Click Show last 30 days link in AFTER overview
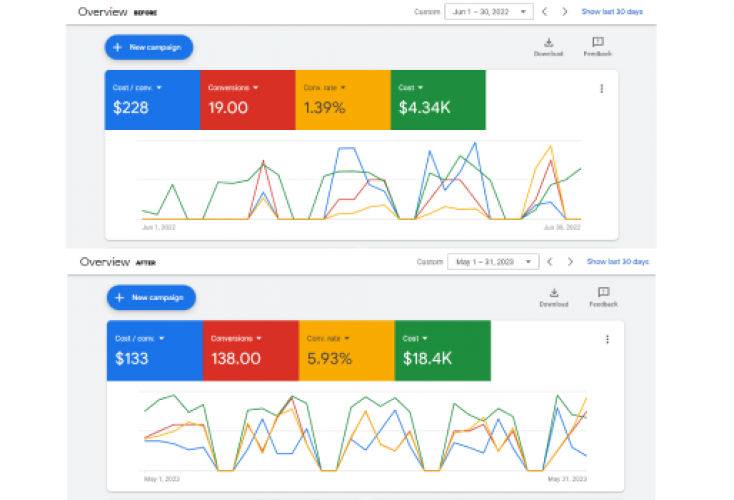The height and width of the screenshot is (500, 734). (x=618, y=262)
